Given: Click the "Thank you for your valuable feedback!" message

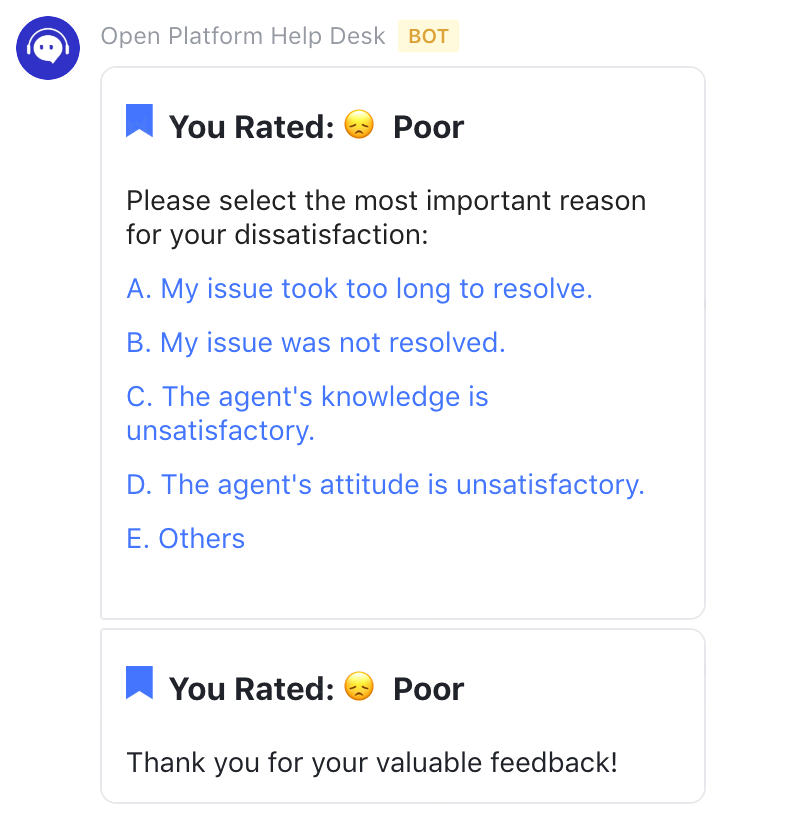Looking at the screenshot, I should [372, 763].
